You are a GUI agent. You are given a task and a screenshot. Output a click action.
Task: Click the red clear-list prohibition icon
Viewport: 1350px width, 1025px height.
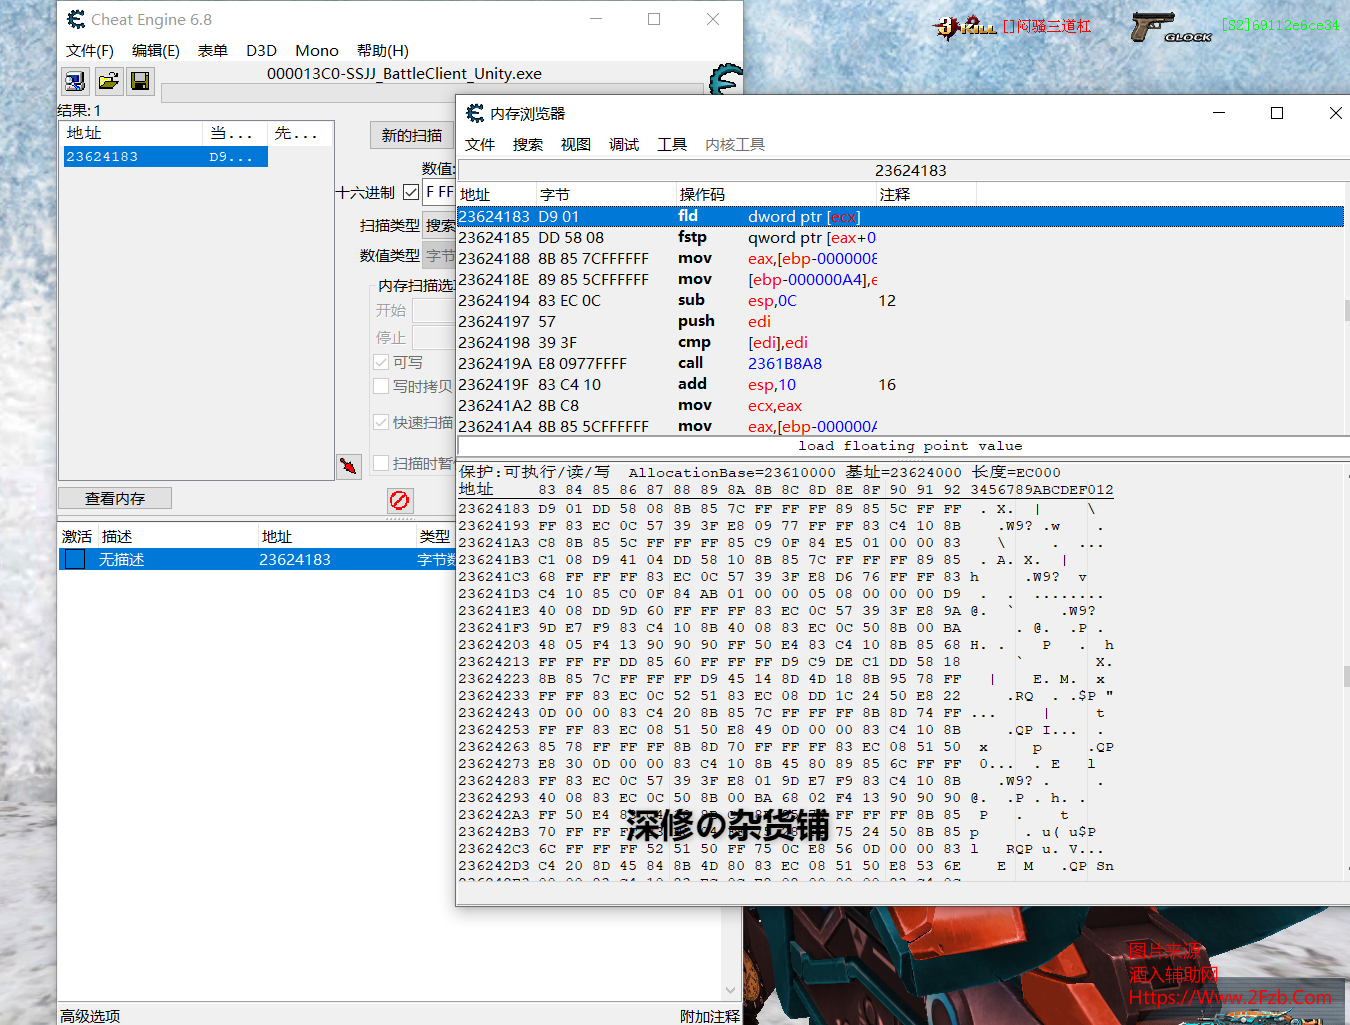(399, 500)
